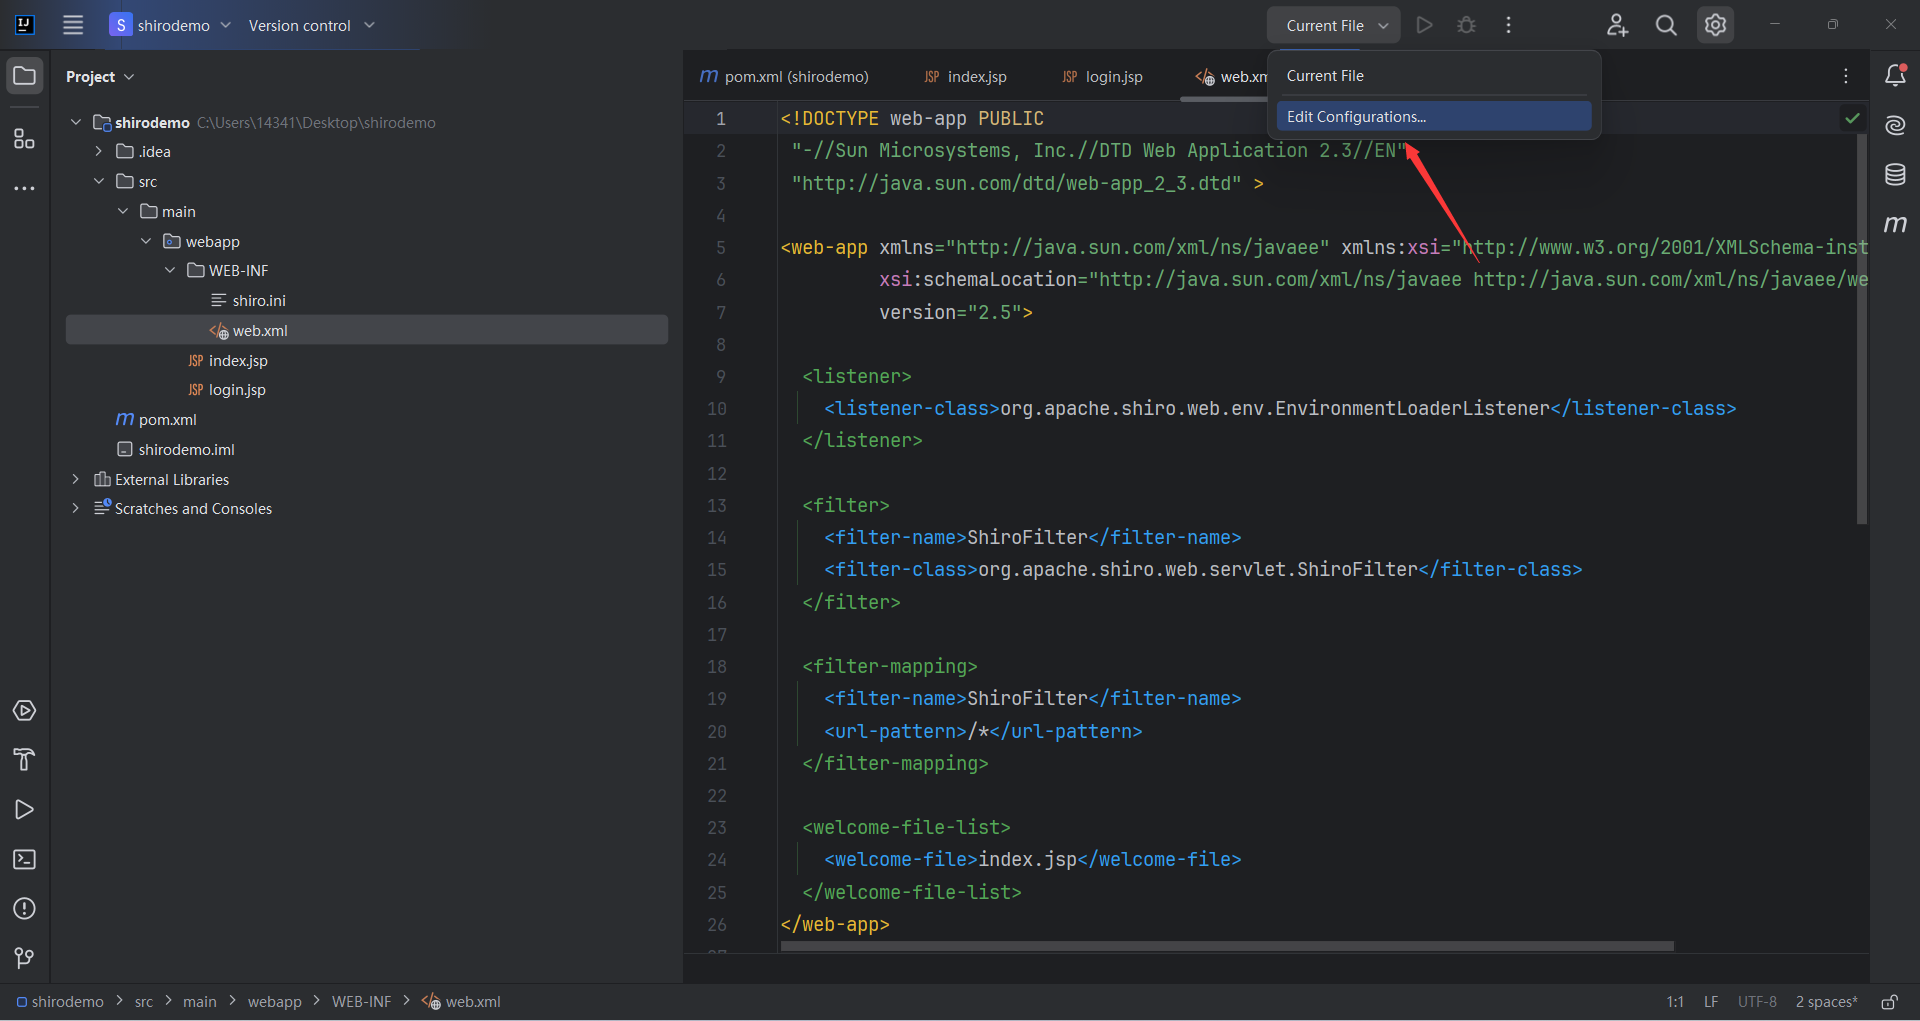Open editor tabs options menu
Screen dimensions: 1920x1021
tap(1846, 76)
